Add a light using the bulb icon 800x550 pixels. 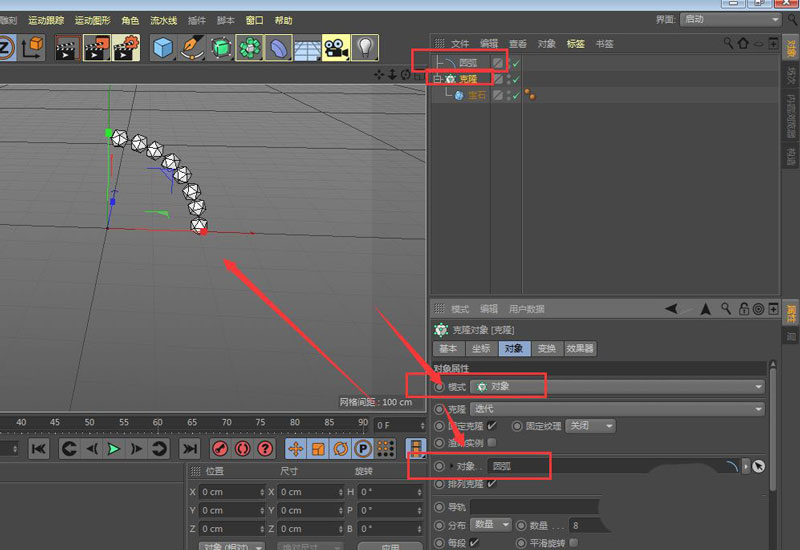point(364,47)
